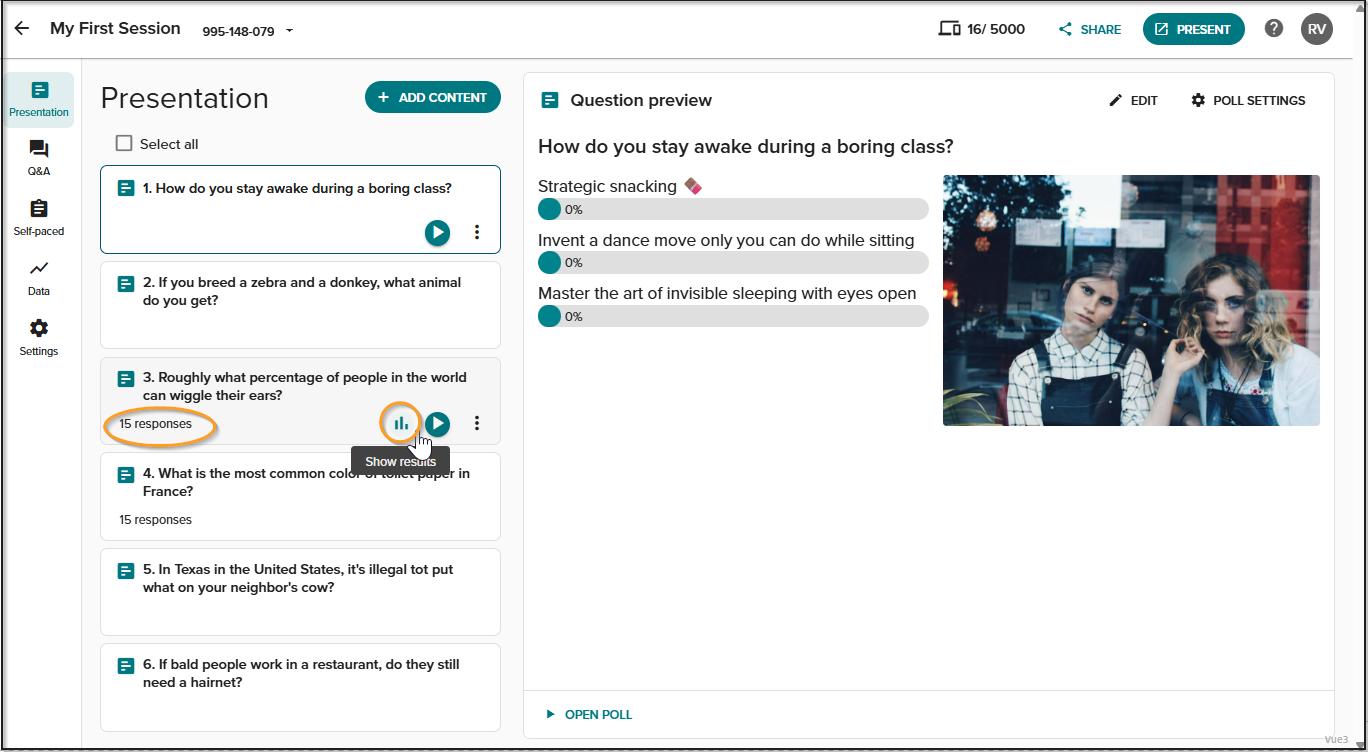Activate the play button on question 3
1368x752 pixels.
tap(437, 424)
